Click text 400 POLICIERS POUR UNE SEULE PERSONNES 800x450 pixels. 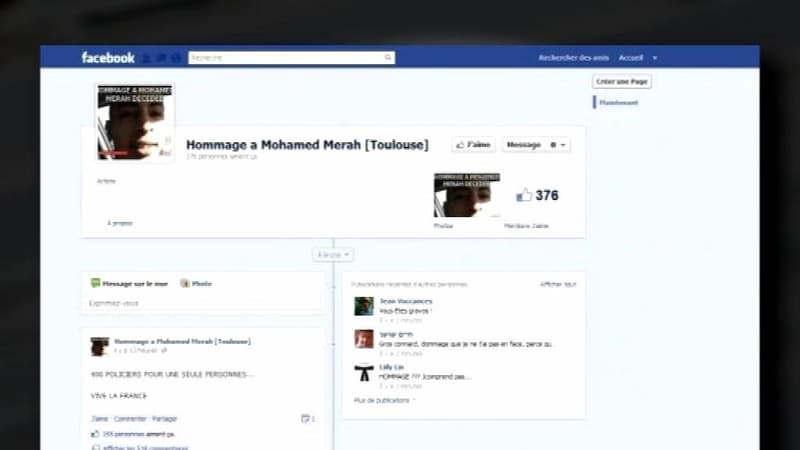(172, 374)
